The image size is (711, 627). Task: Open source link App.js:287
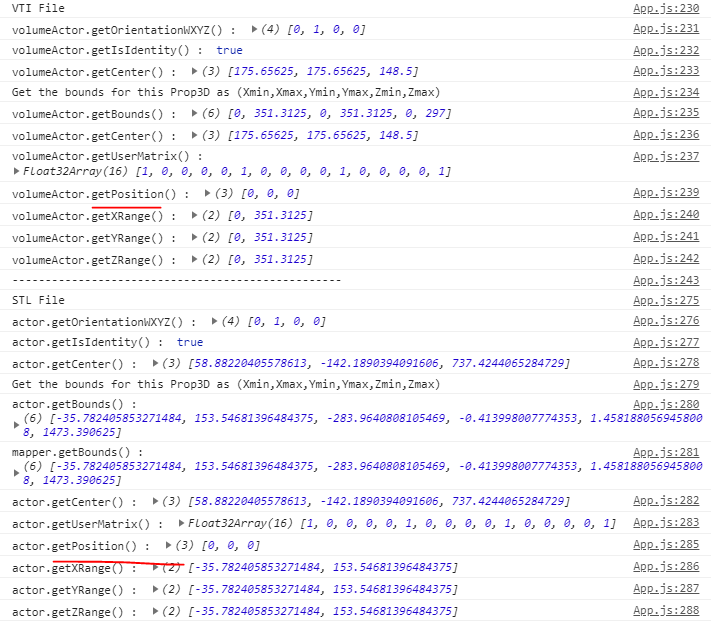pyautogui.click(x=666, y=588)
